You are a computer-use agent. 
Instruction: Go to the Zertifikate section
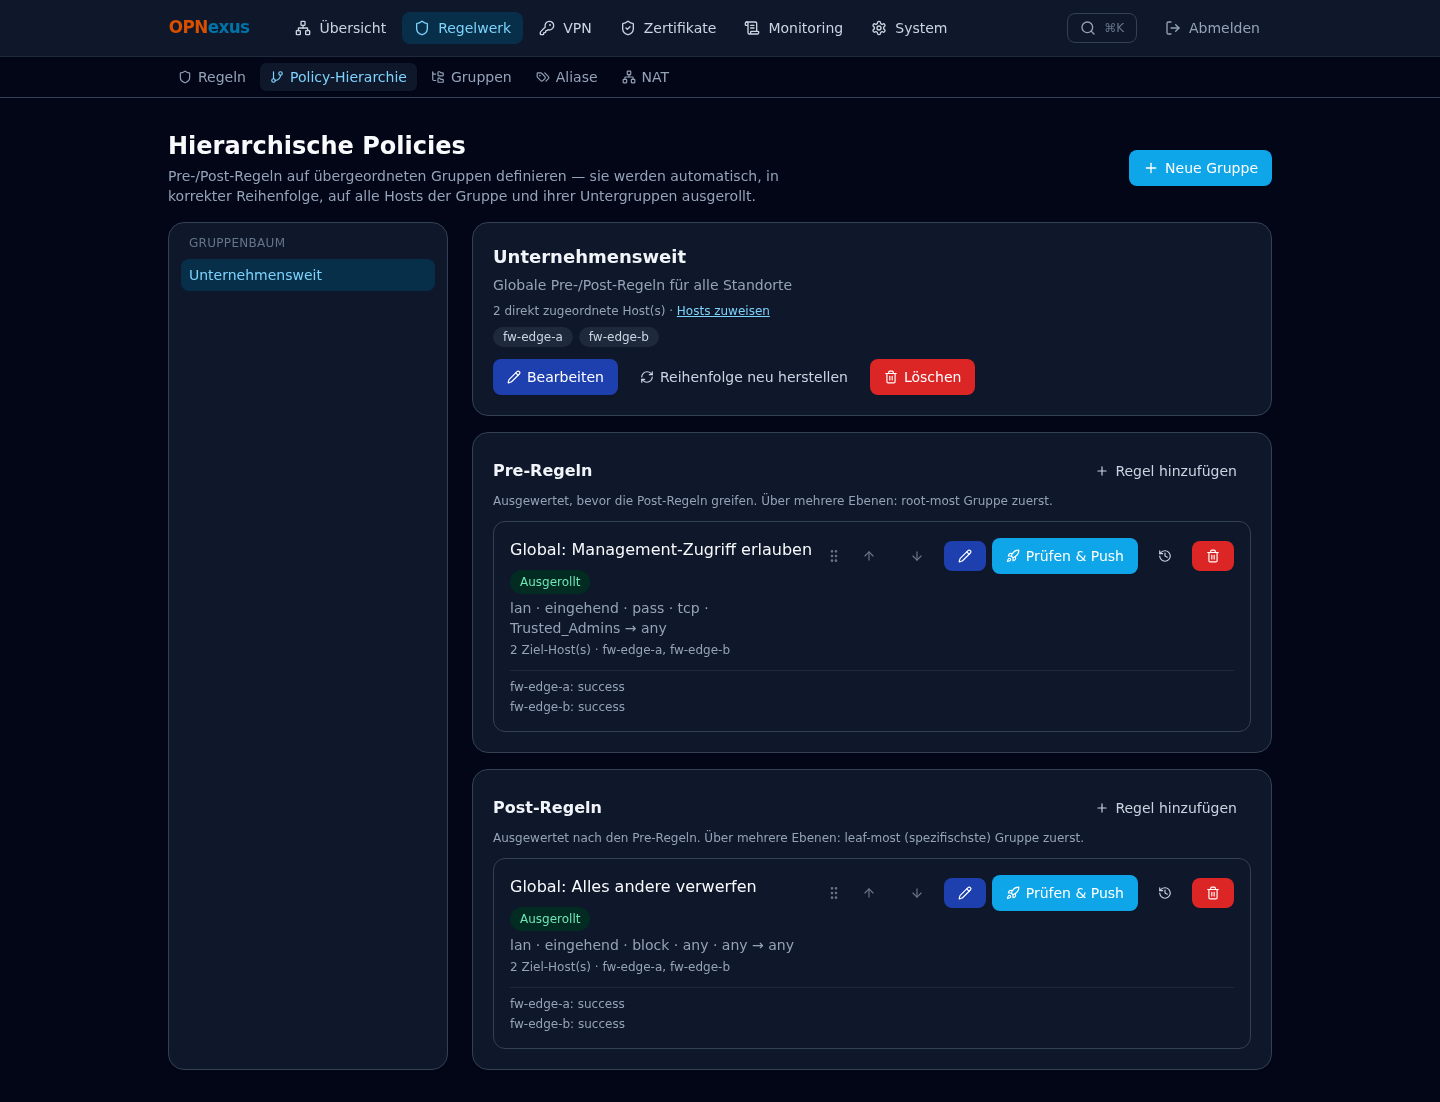click(x=668, y=28)
